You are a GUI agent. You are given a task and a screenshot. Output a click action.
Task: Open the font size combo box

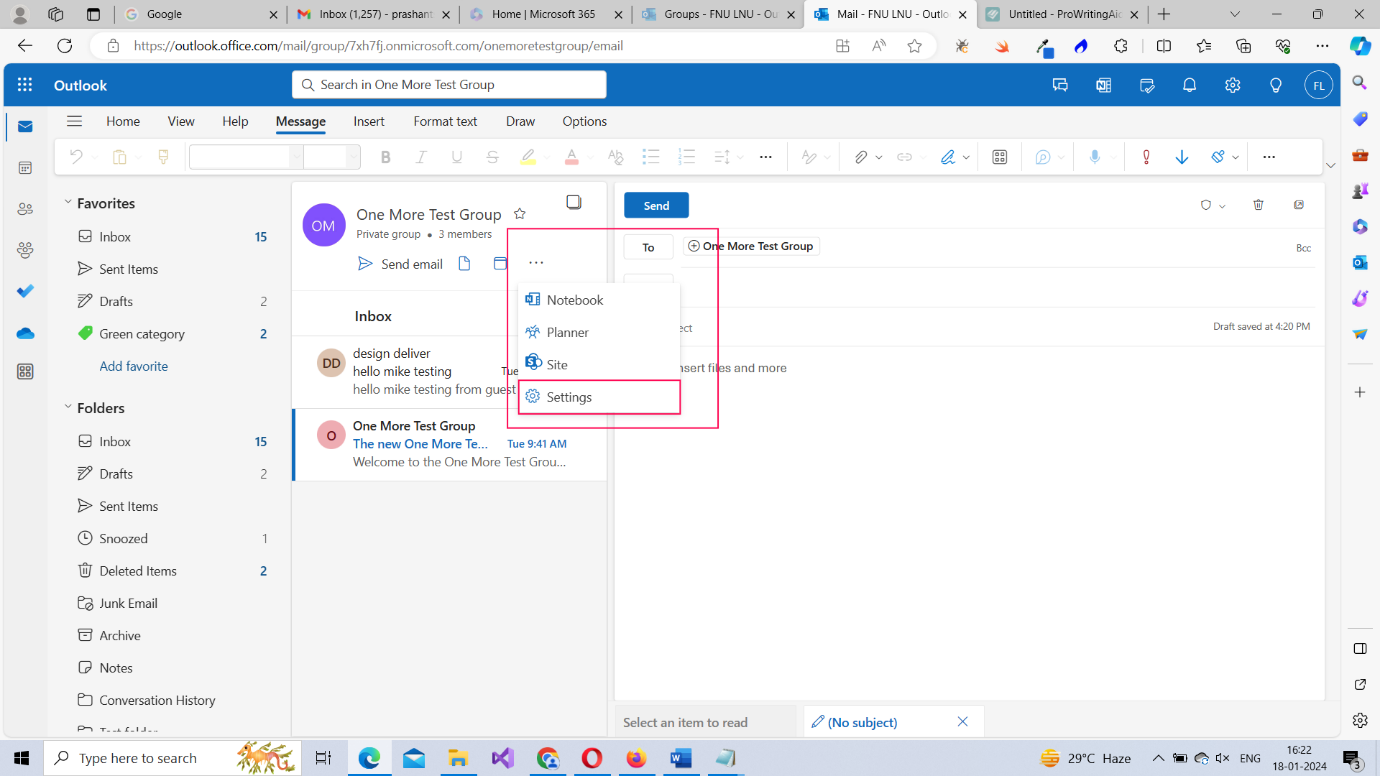click(x=332, y=157)
